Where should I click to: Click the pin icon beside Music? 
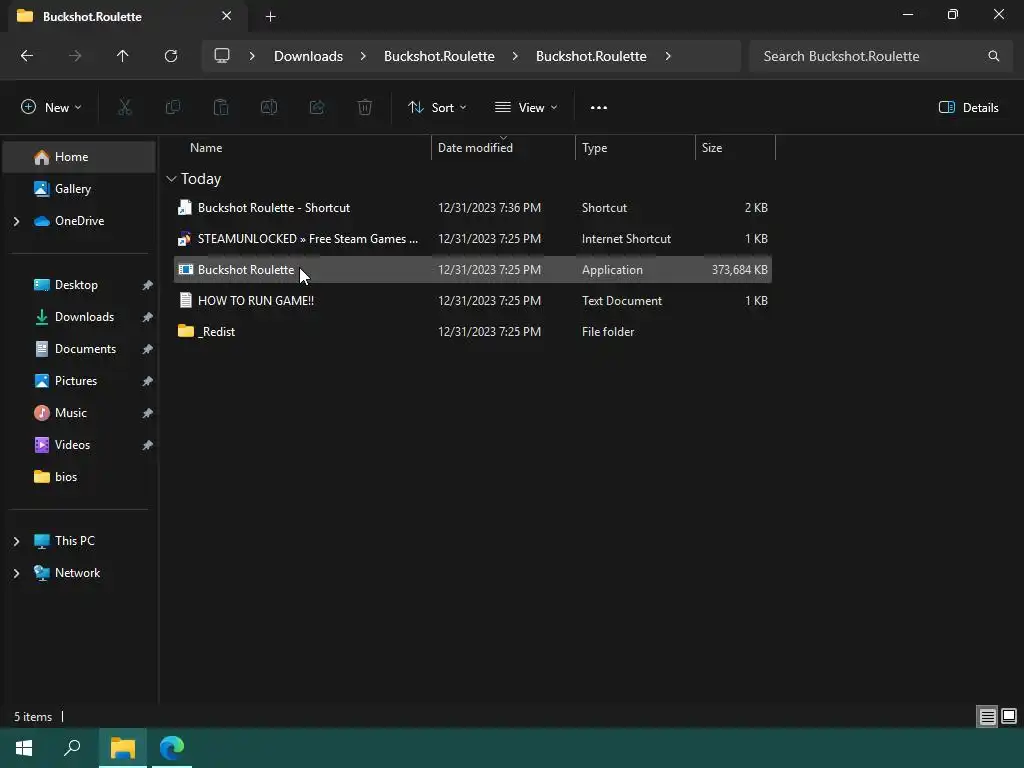tap(148, 413)
